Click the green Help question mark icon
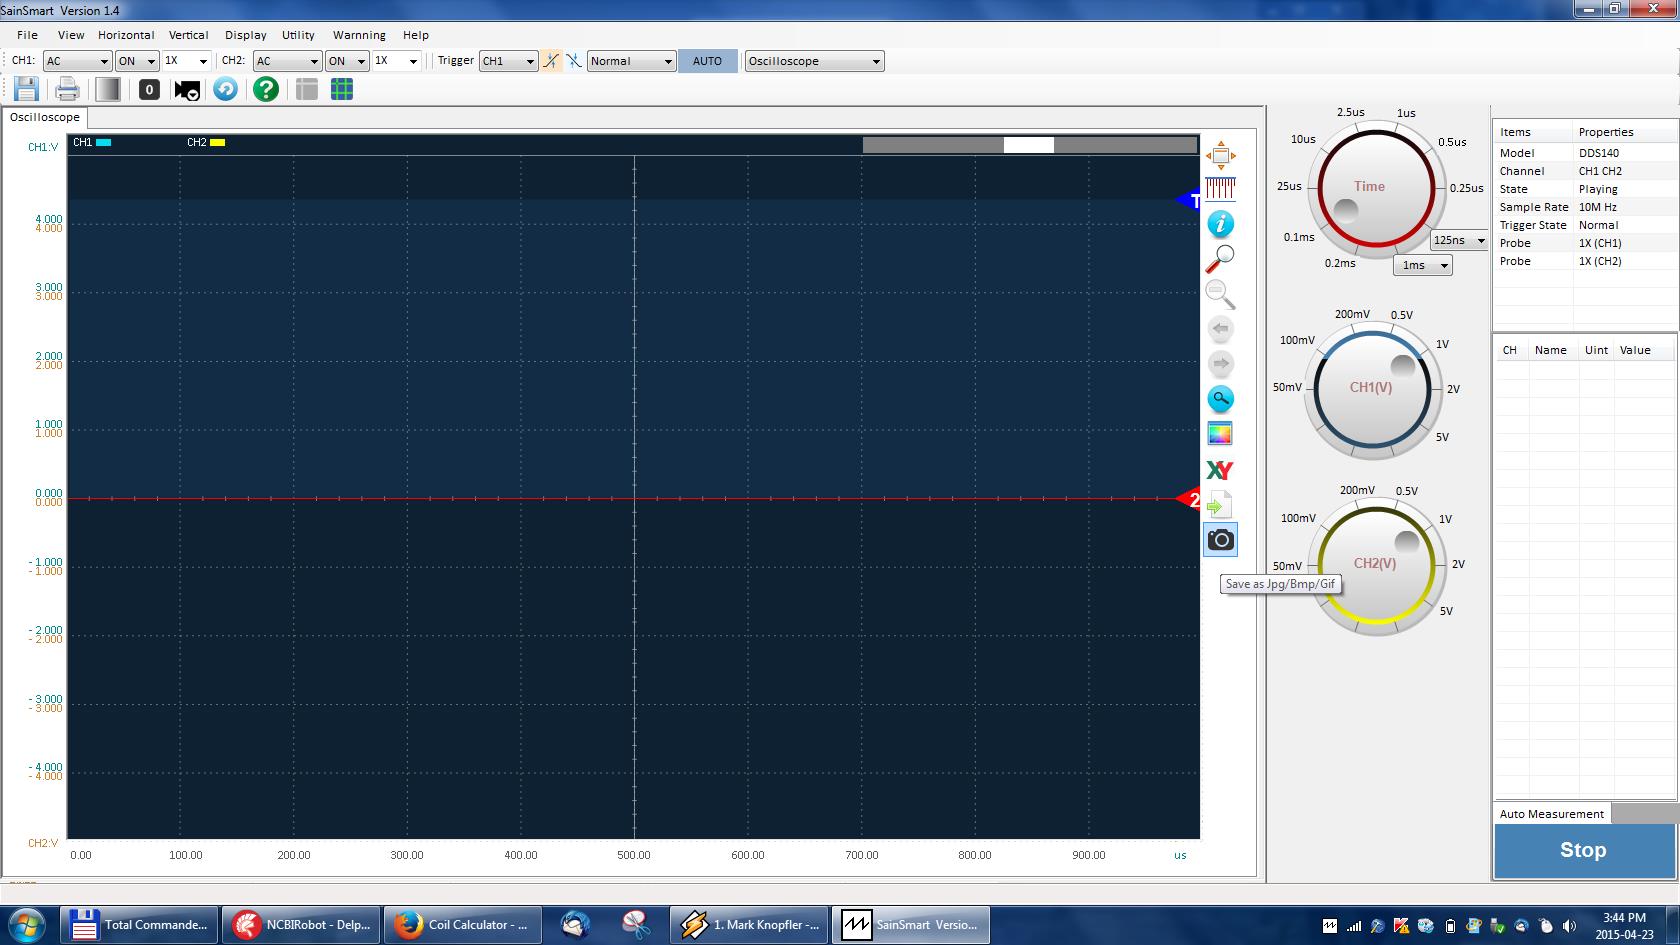Viewport: 1680px width, 945px height. pos(265,89)
